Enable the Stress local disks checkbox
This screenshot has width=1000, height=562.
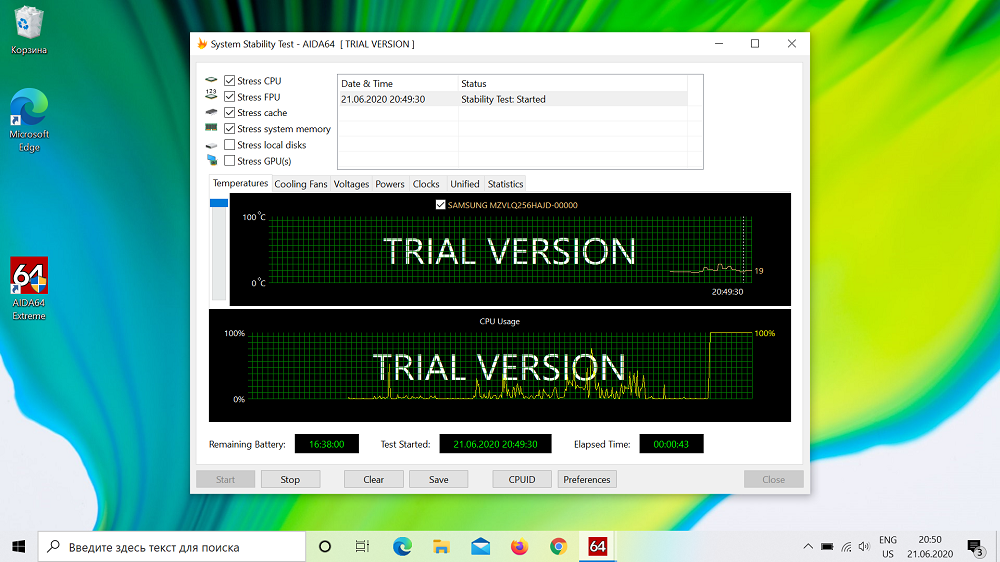click(x=230, y=145)
